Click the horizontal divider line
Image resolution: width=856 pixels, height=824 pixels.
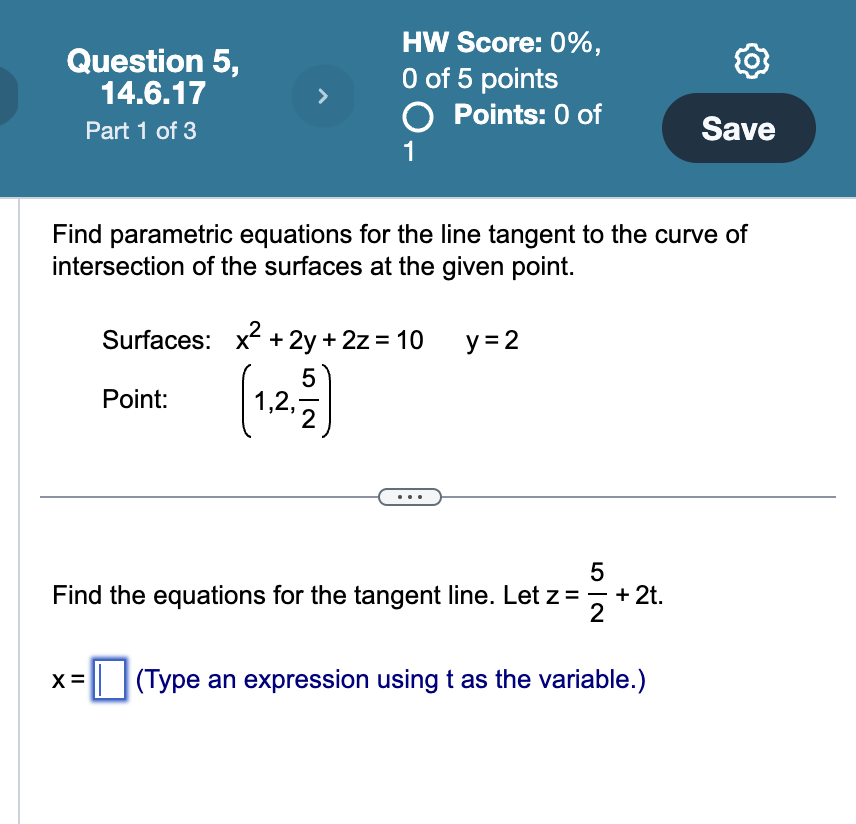click(200, 496)
